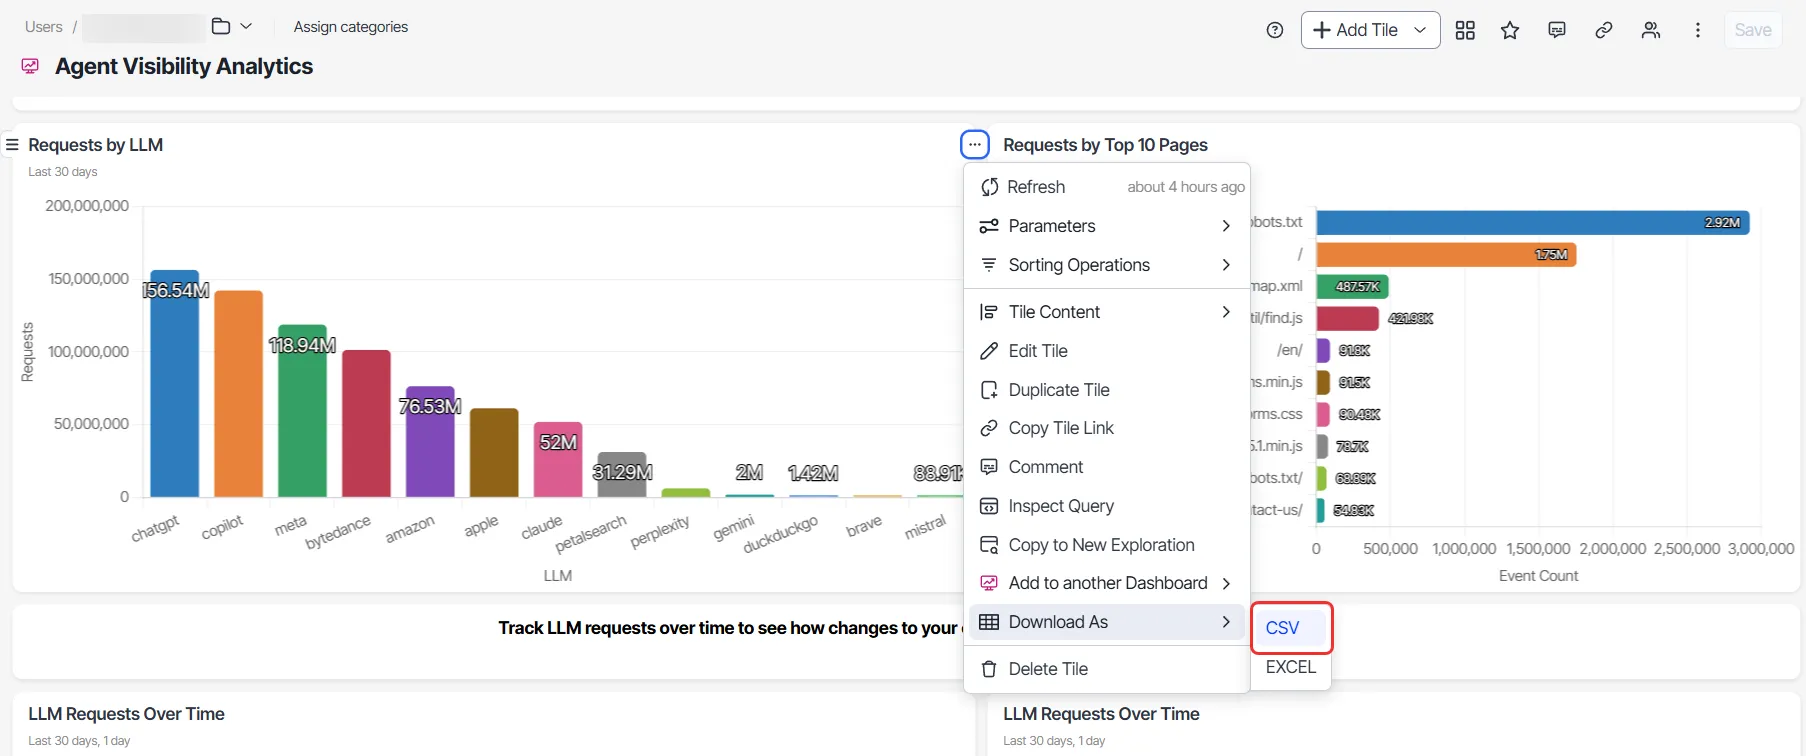This screenshot has width=1806, height=756.
Task: Open the dashboard comments icon
Action: coord(1557,30)
